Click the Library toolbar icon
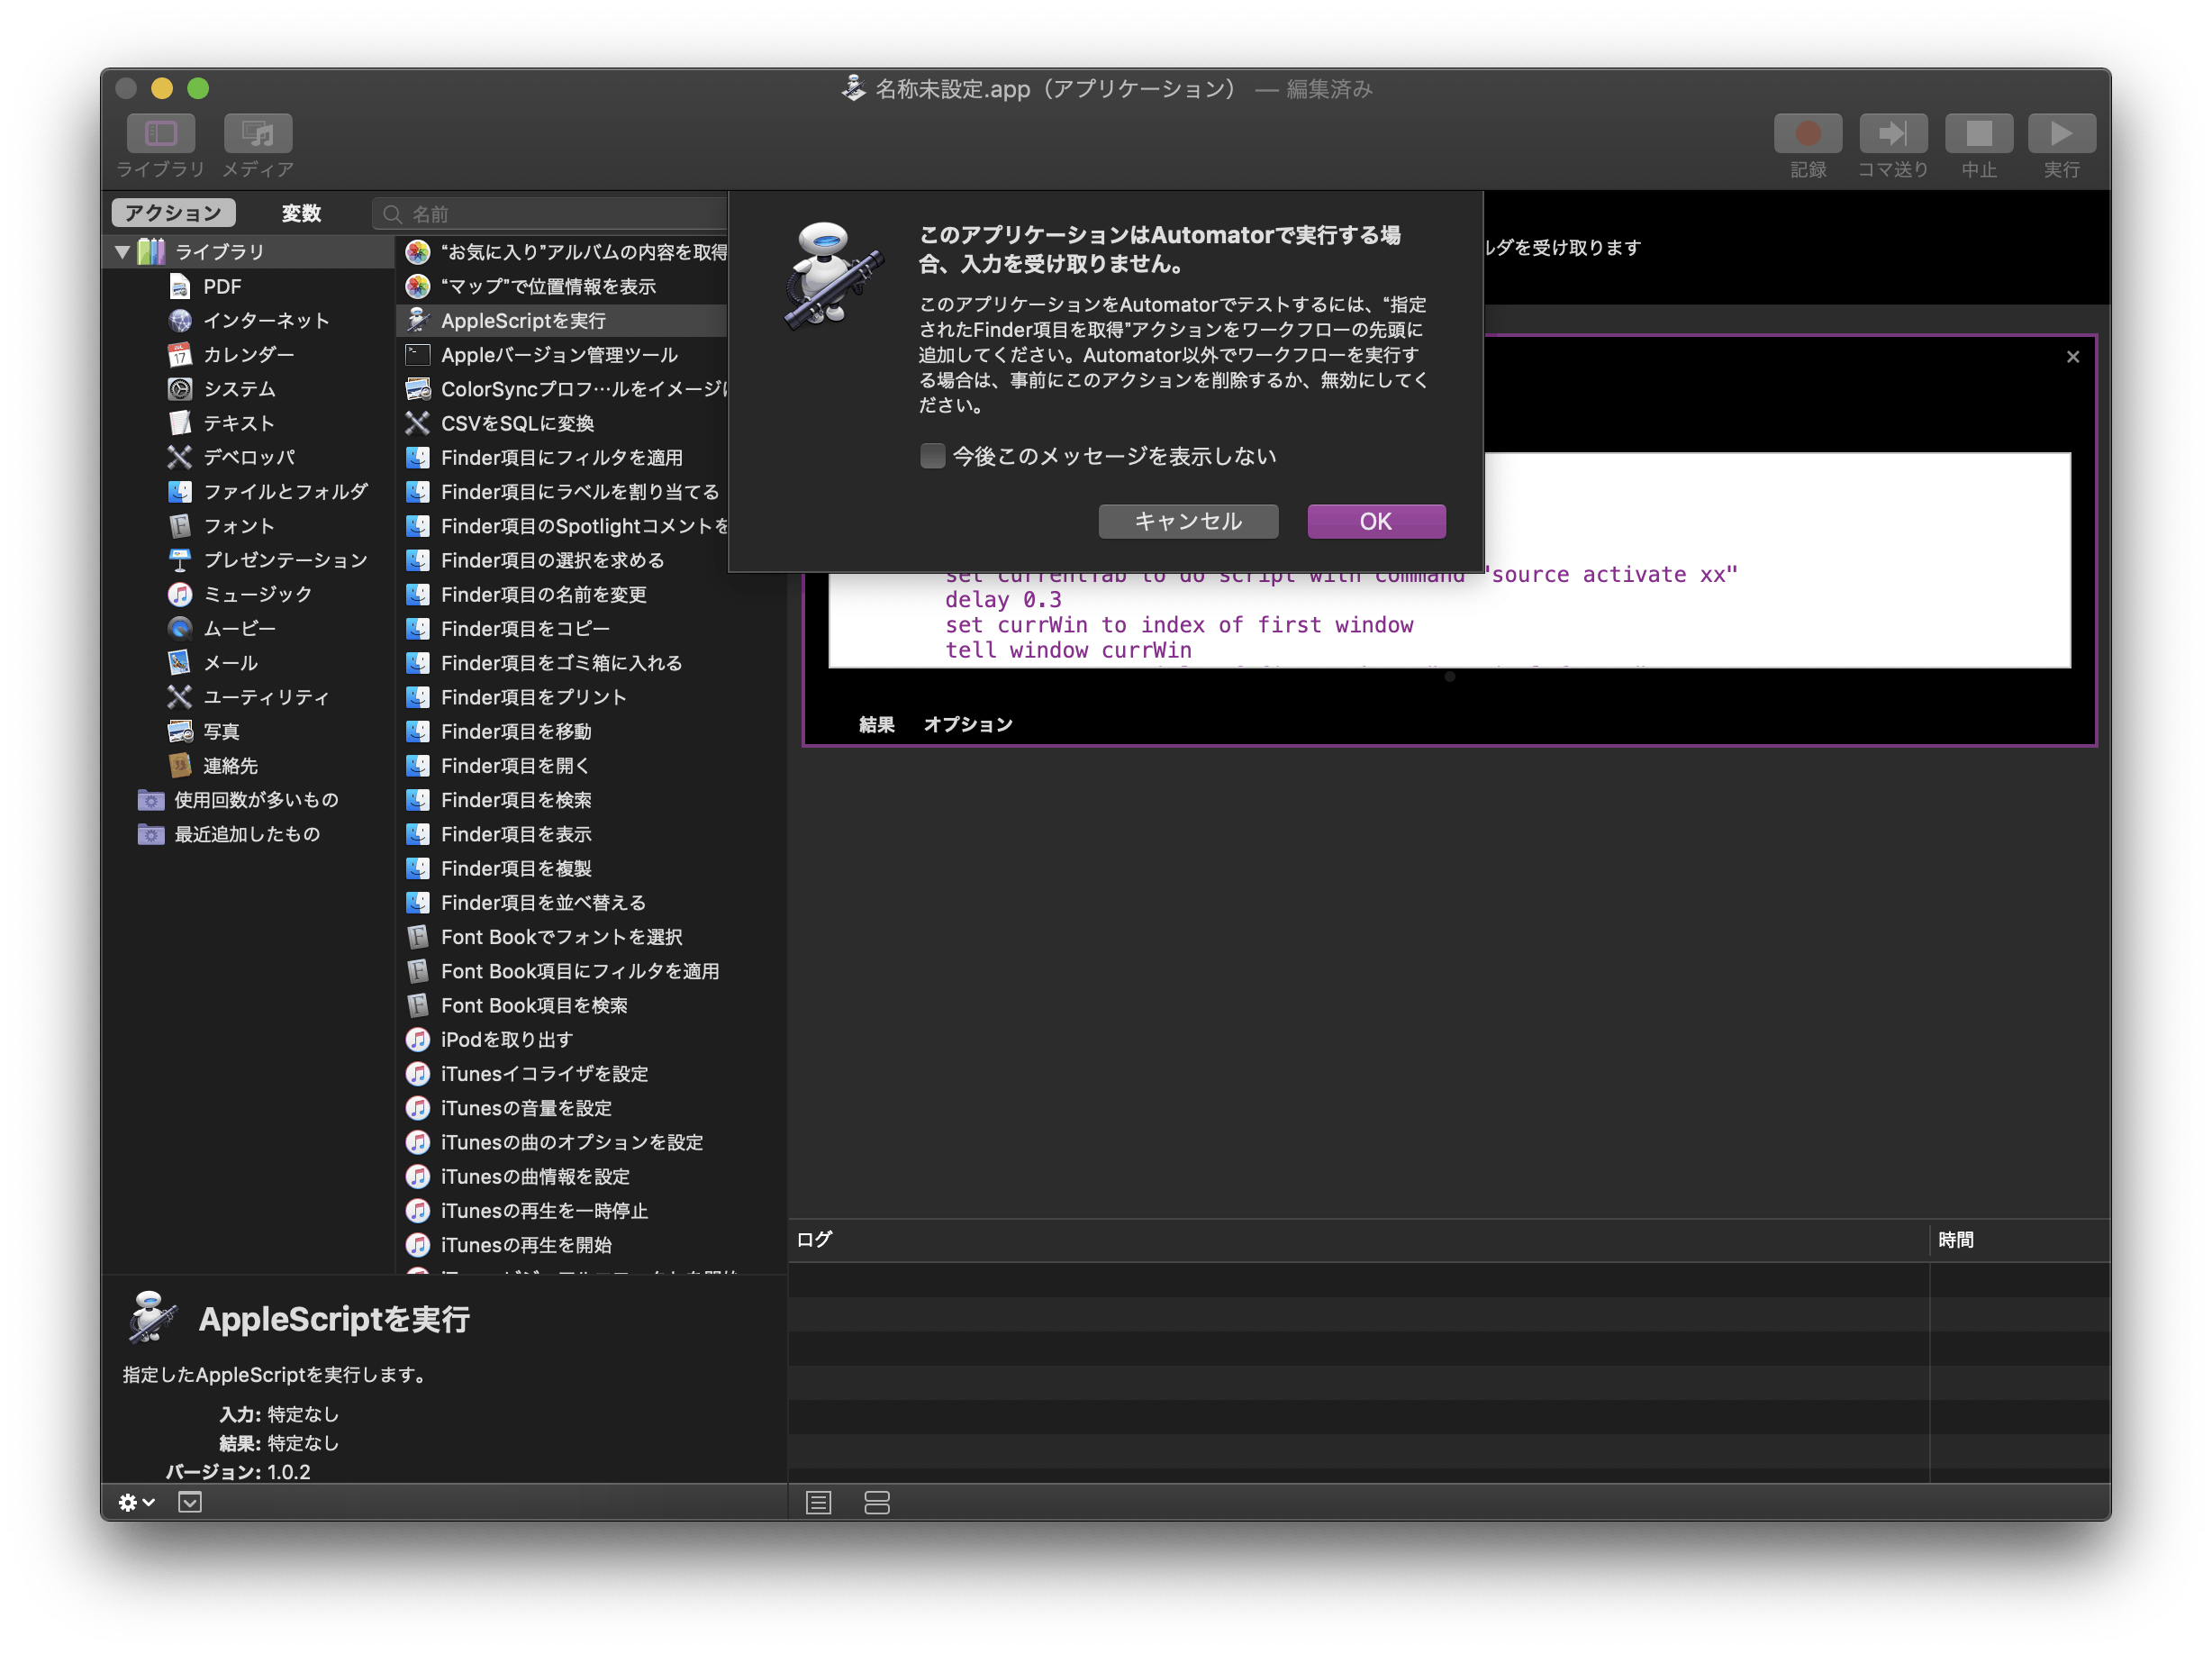 (x=161, y=133)
